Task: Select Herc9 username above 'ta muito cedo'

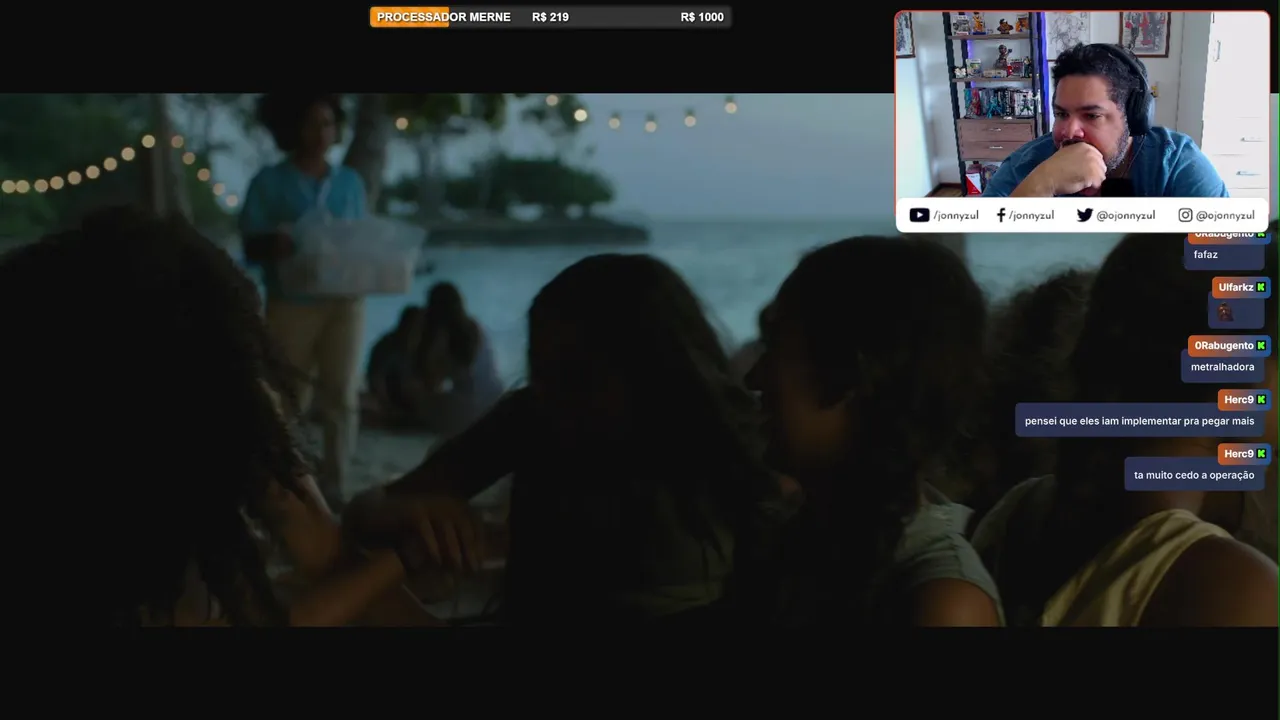Action: tap(1238, 453)
